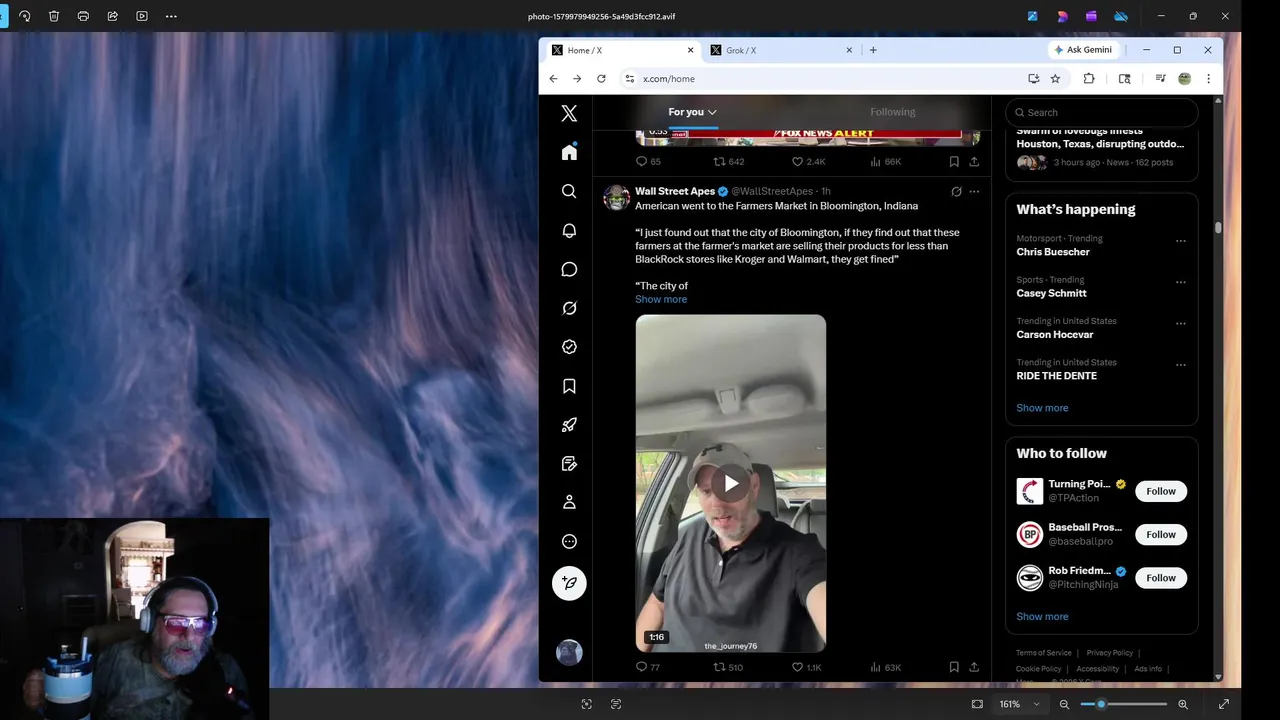
Task: Expand post text with Show more
Action: (661, 299)
